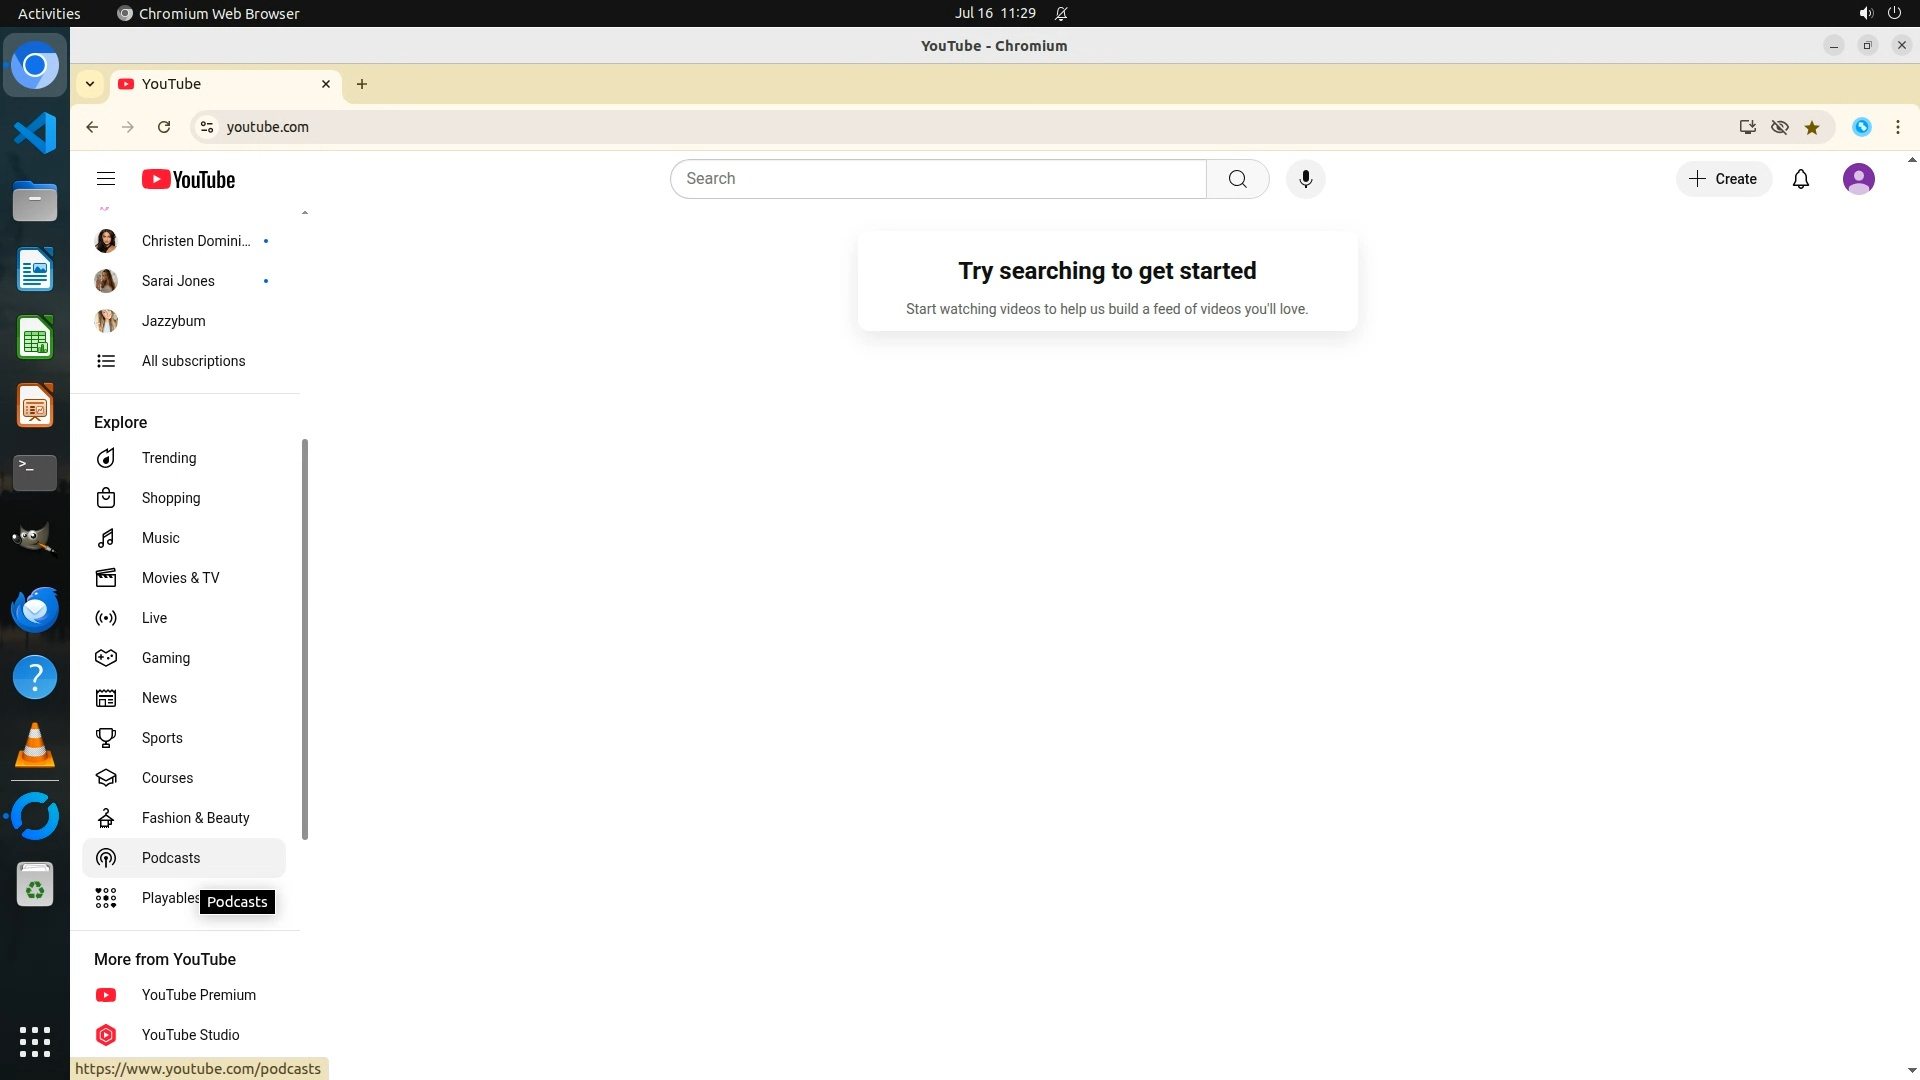
Task: Expand the tab search dropdown arrow
Action: (90, 84)
